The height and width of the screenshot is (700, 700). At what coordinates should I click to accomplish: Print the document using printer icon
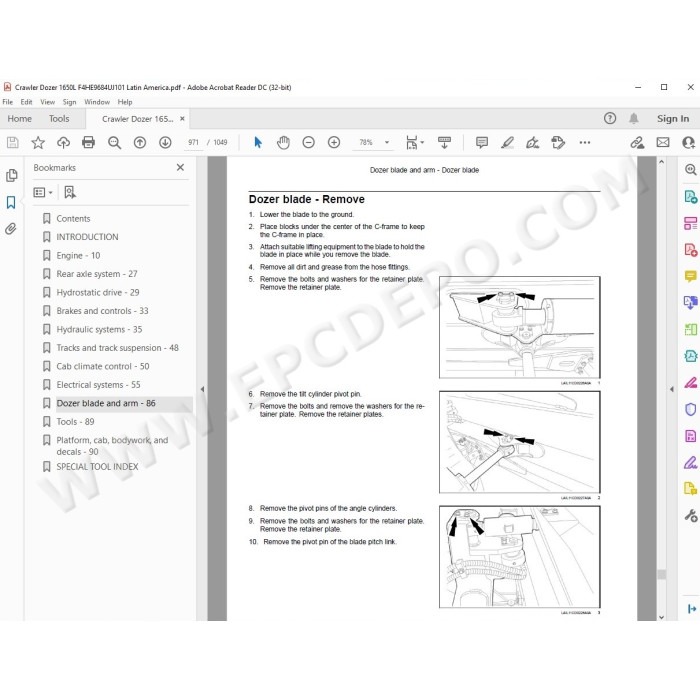88,142
